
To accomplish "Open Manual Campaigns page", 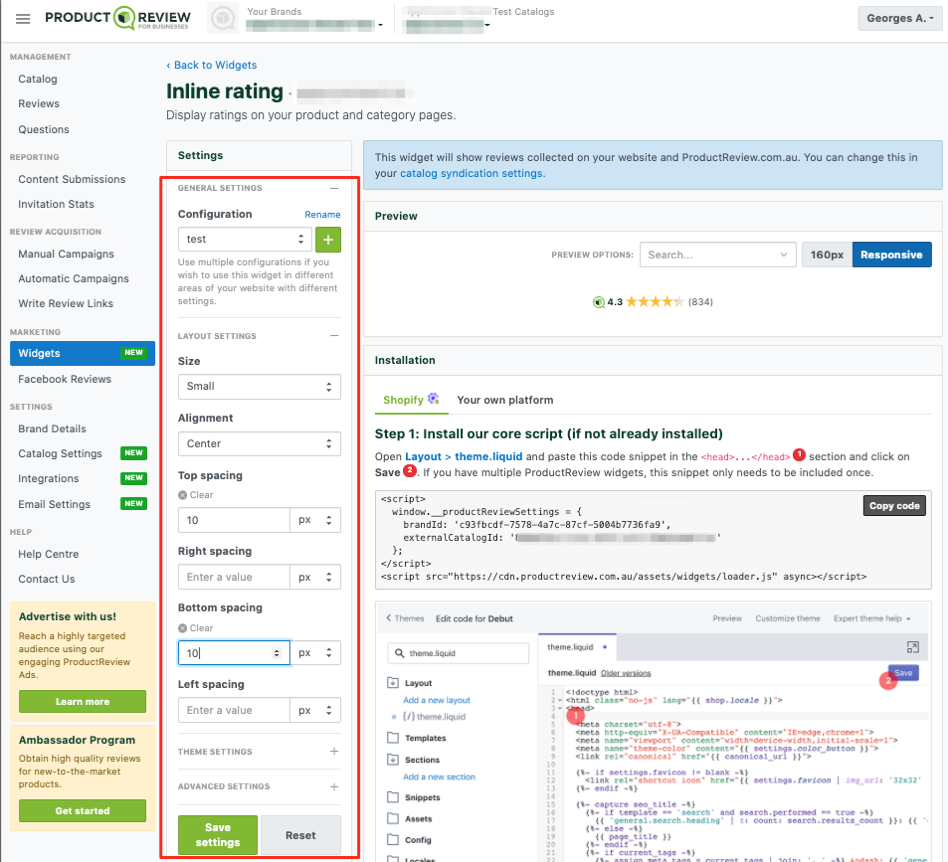I will pos(66,254).
